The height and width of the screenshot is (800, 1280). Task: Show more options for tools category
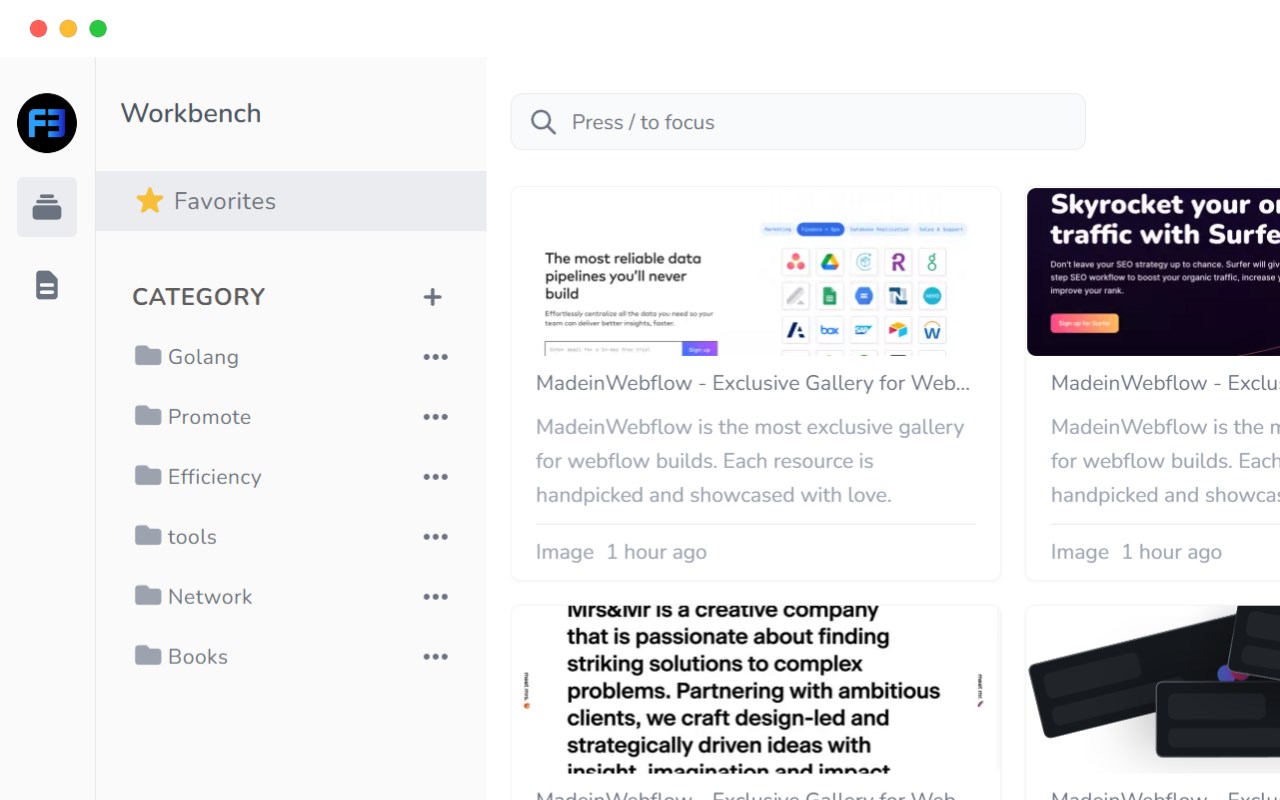coord(435,537)
